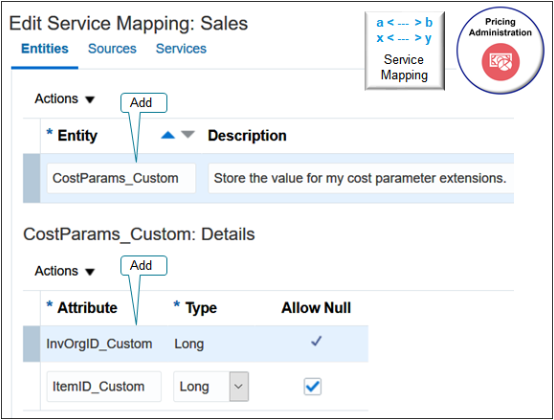This screenshot has width=554, height=420.
Task: Open the Details section Actions menu
Action: click(64, 271)
